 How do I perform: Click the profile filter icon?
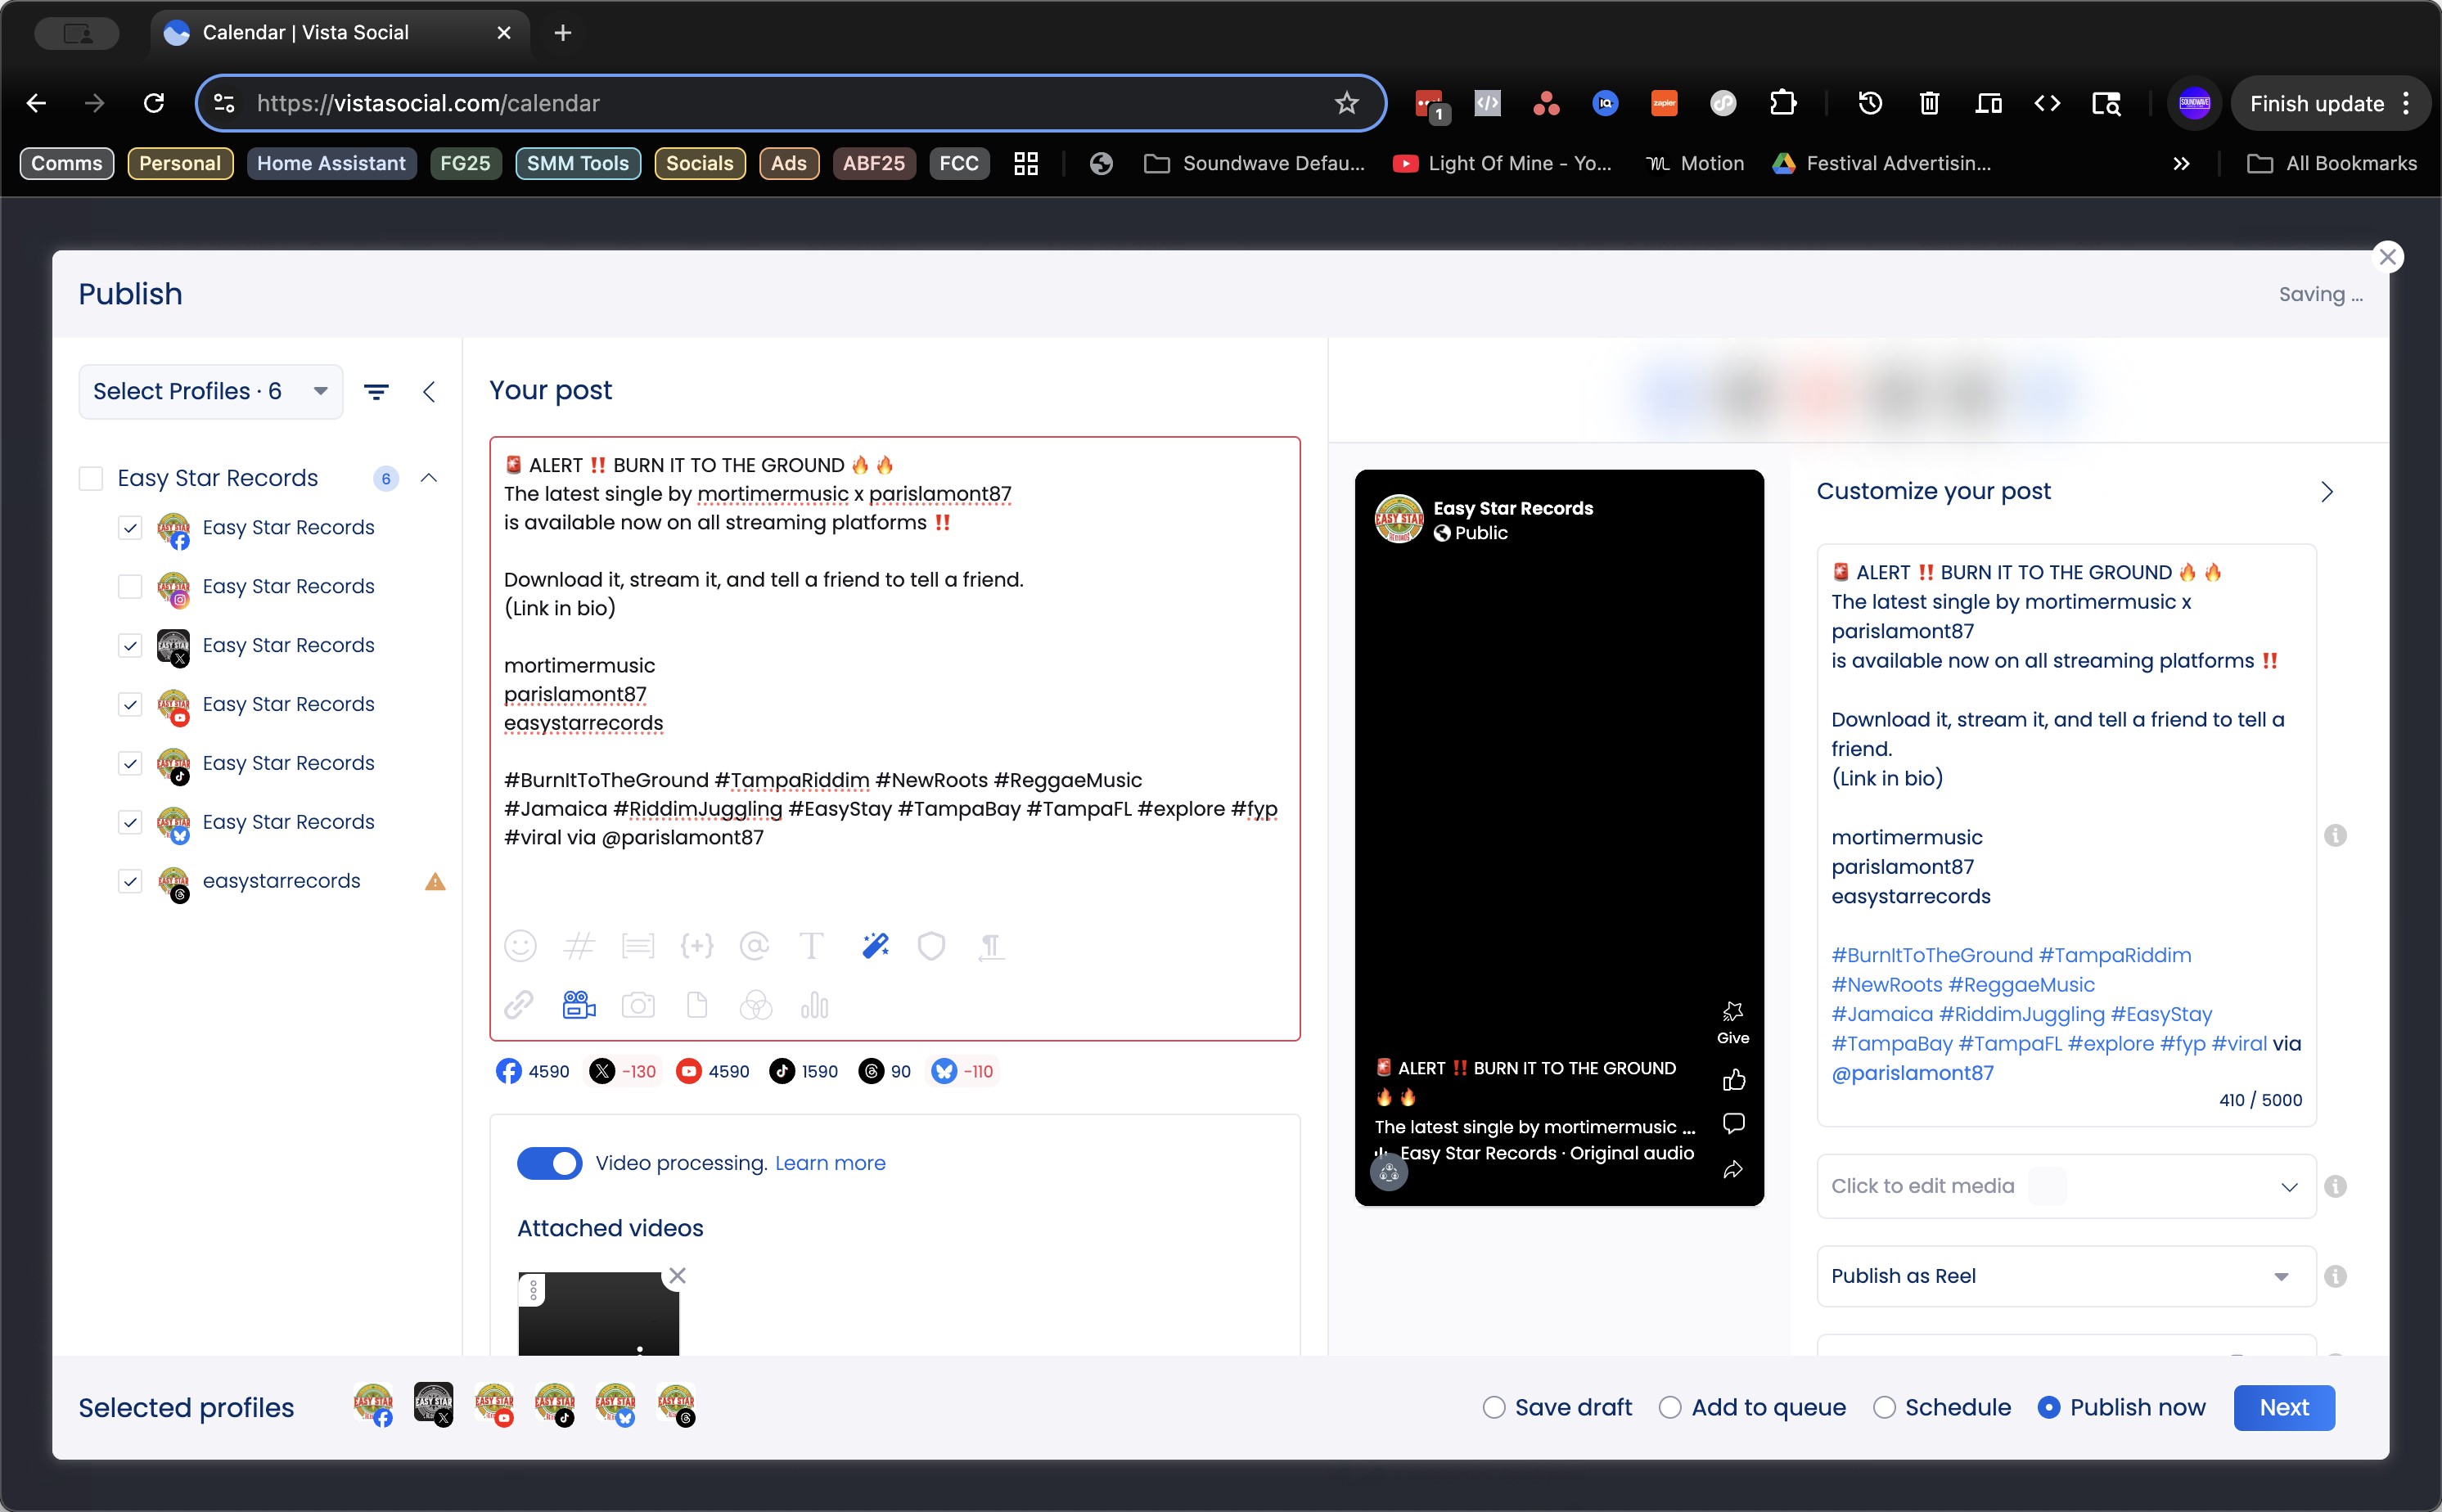point(376,392)
